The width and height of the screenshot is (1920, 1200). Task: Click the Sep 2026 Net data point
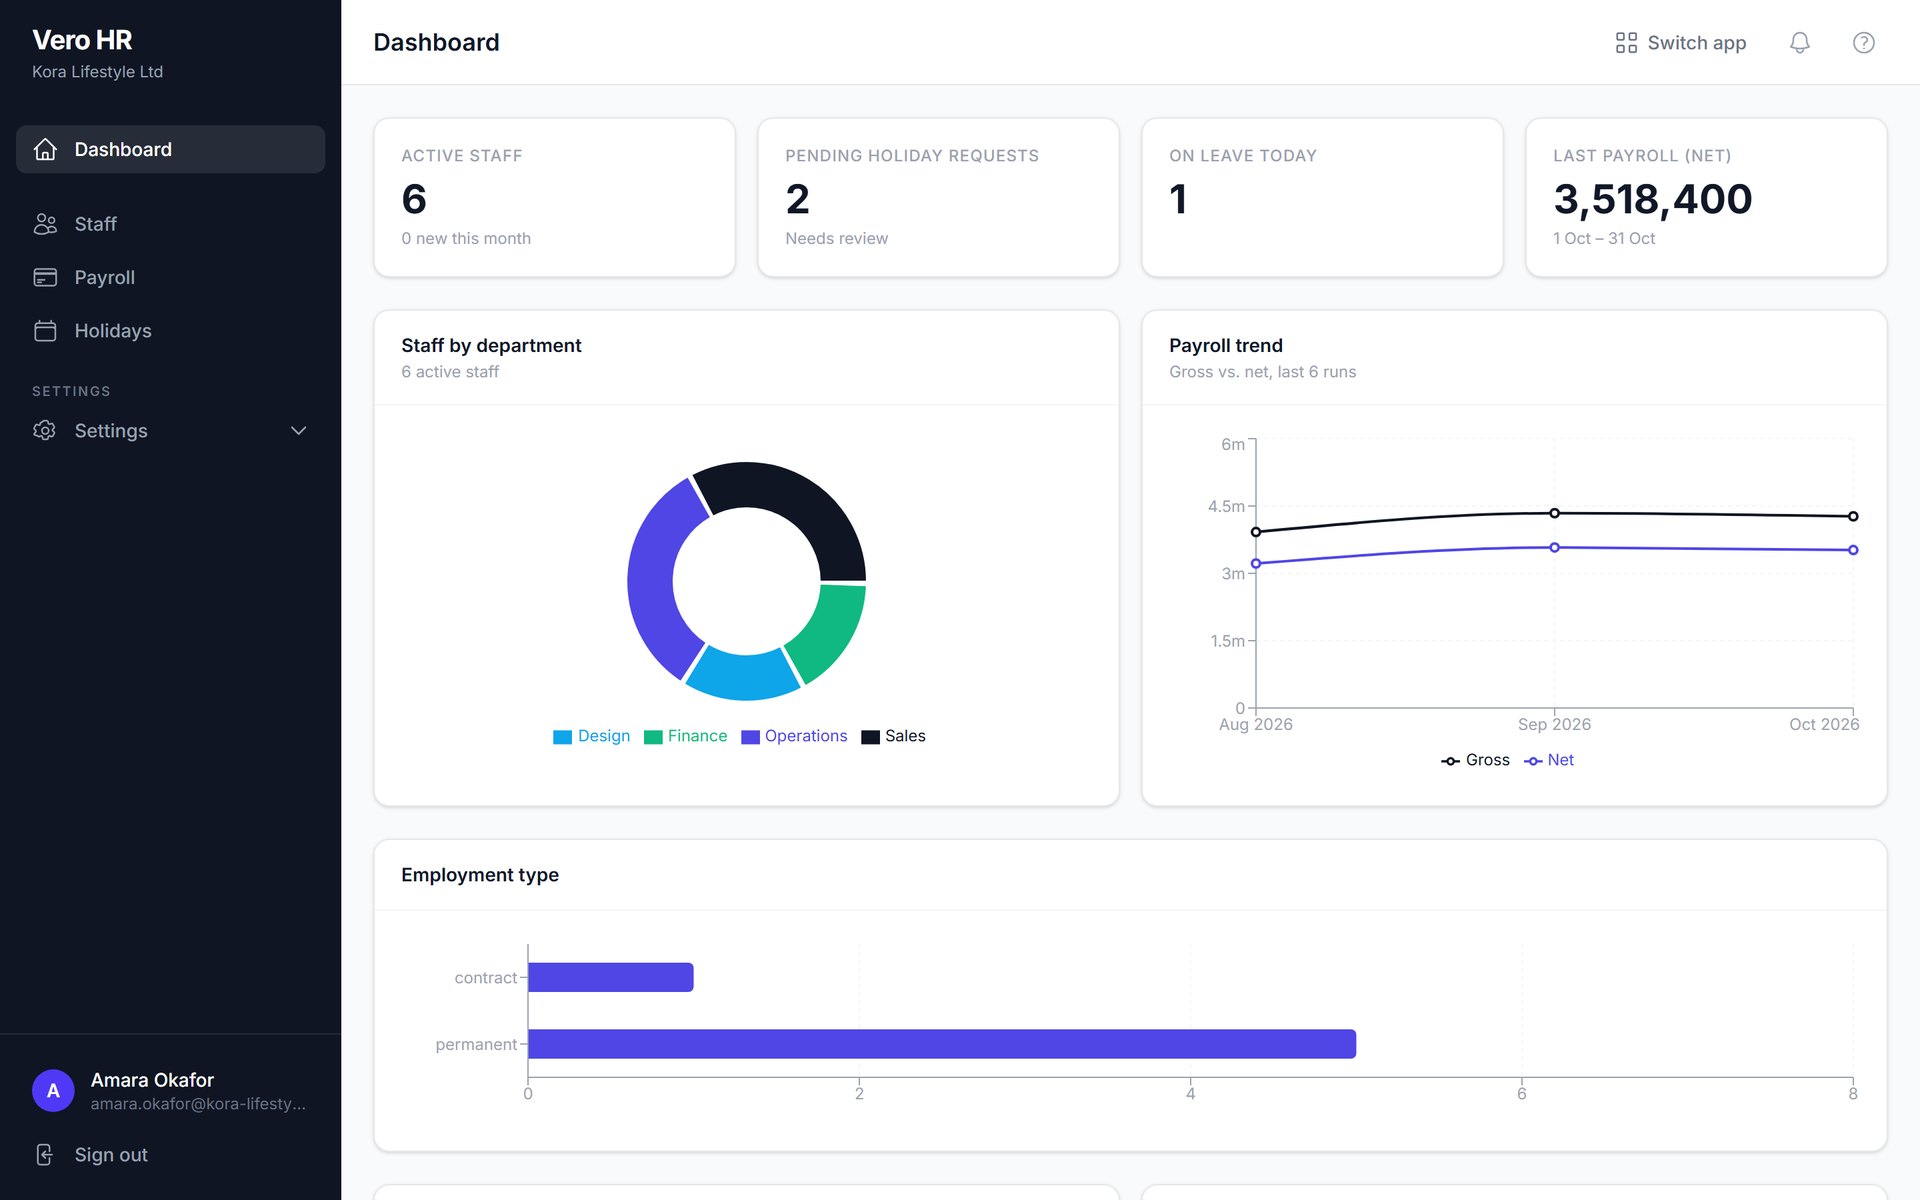coord(1554,548)
